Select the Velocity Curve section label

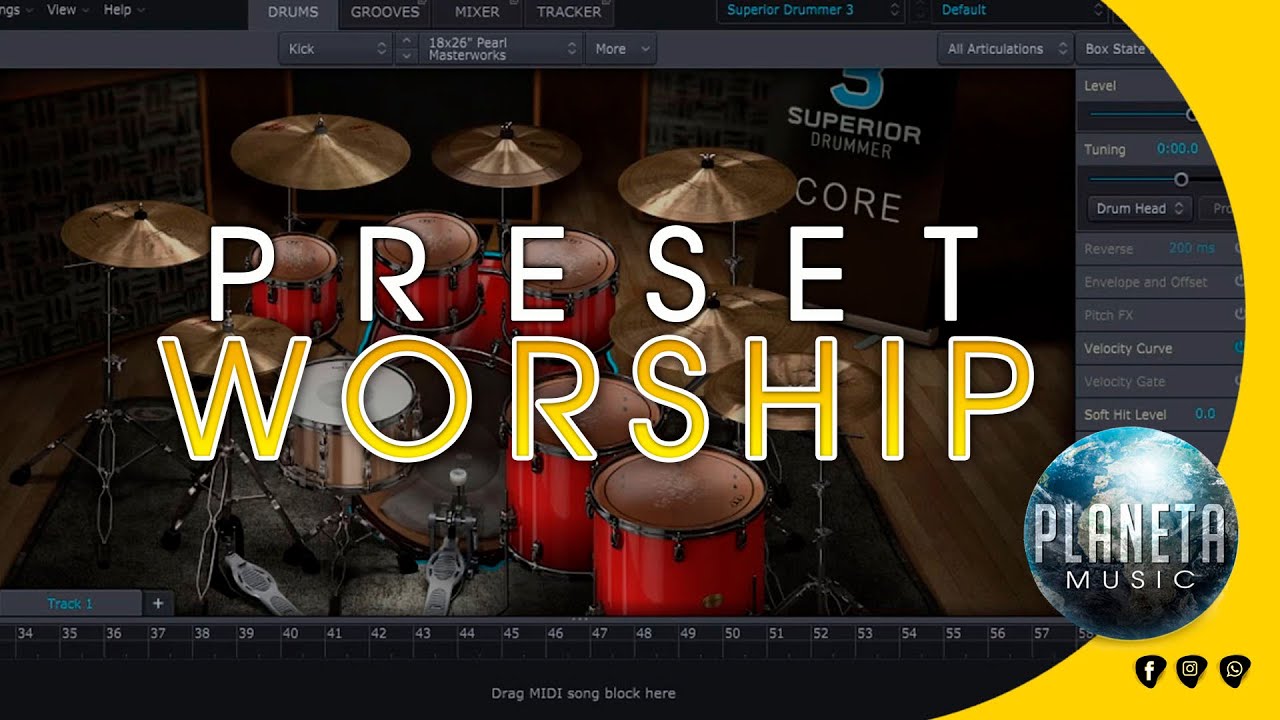(x=1128, y=348)
